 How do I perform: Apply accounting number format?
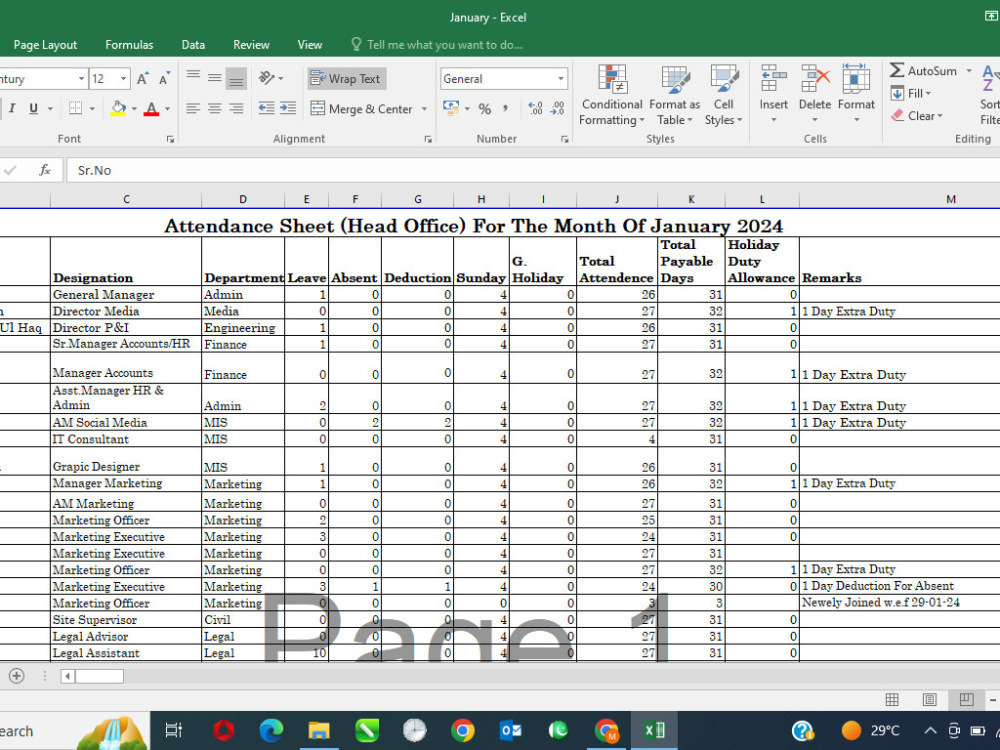coord(451,108)
